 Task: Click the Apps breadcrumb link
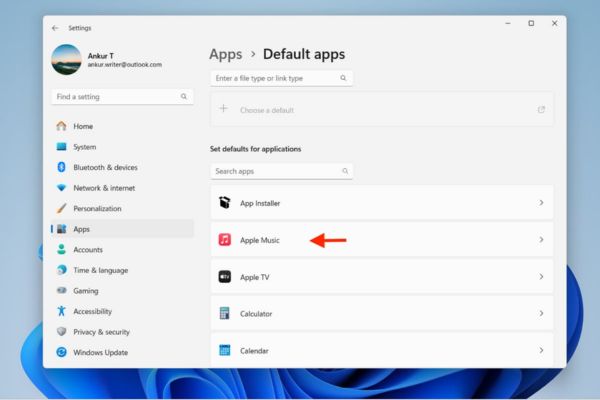click(226, 54)
